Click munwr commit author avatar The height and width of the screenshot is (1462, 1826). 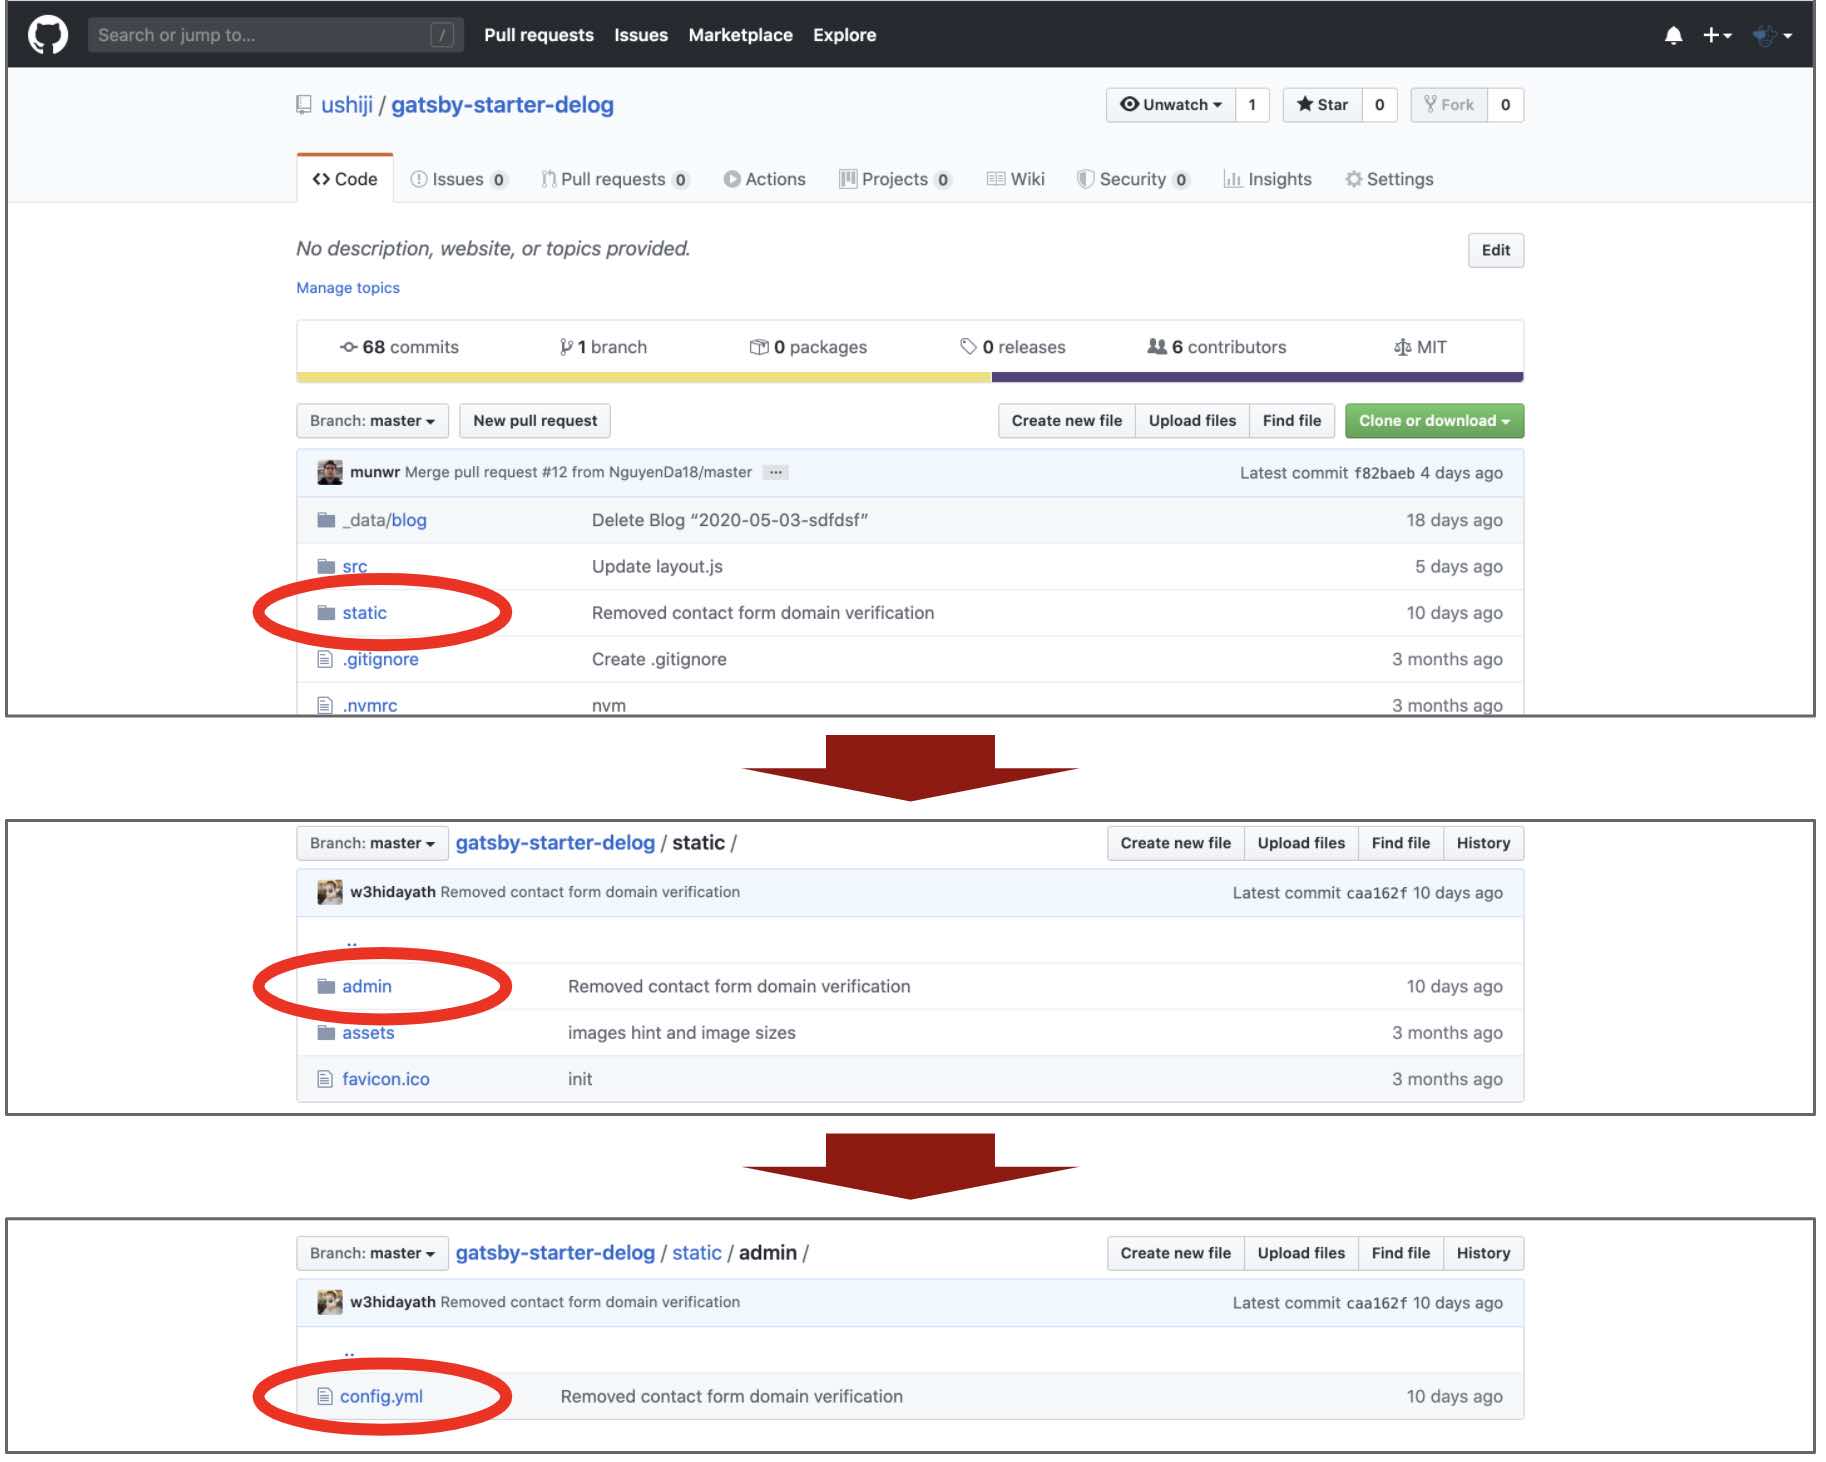pyautogui.click(x=330, y=472)
